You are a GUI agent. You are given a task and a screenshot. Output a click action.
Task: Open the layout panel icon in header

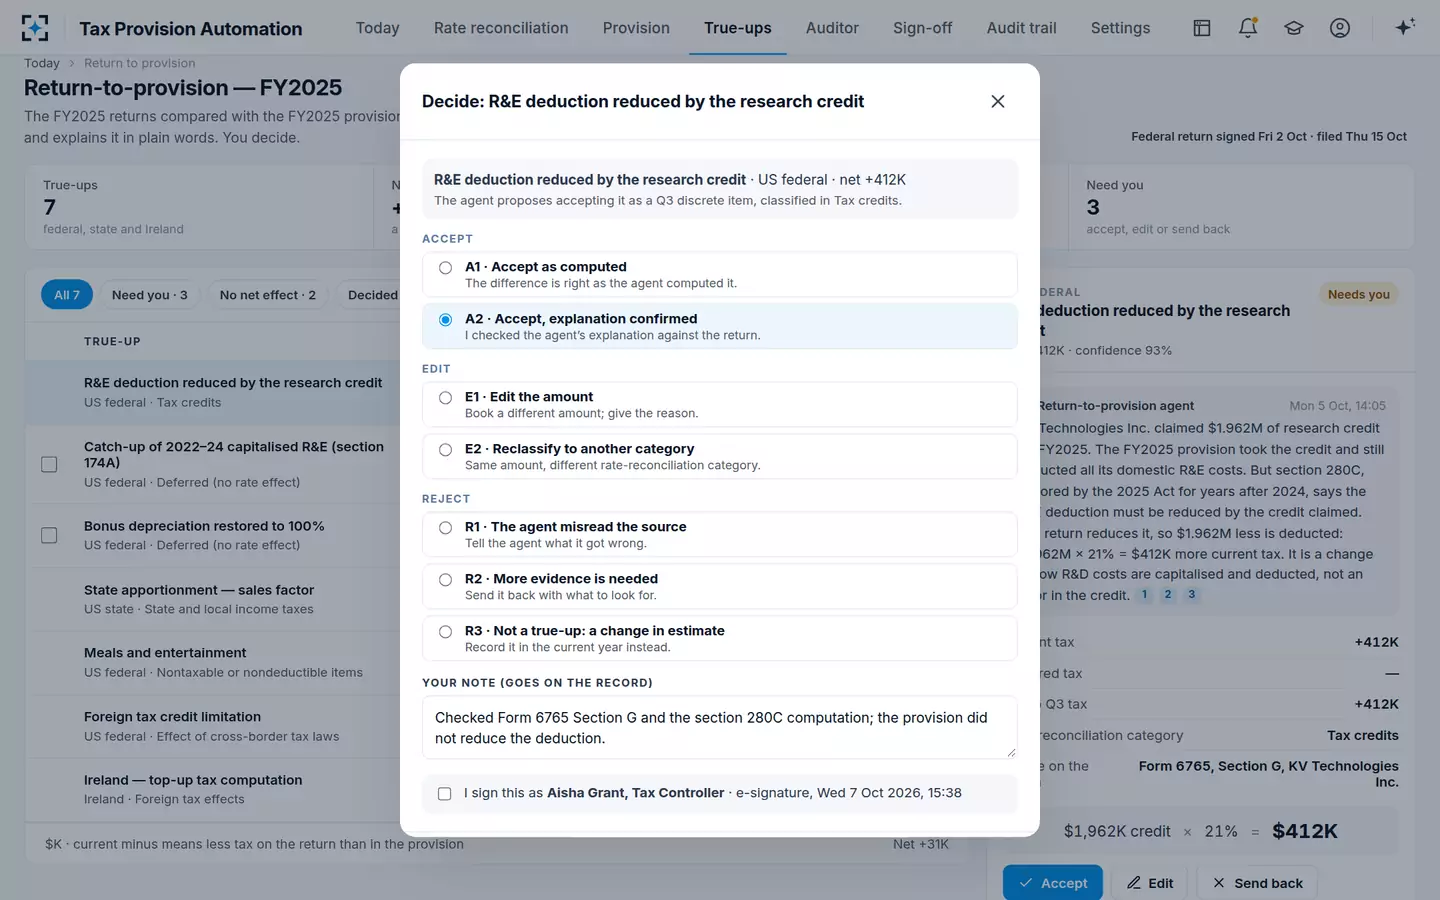click(x=1202, y=28)
